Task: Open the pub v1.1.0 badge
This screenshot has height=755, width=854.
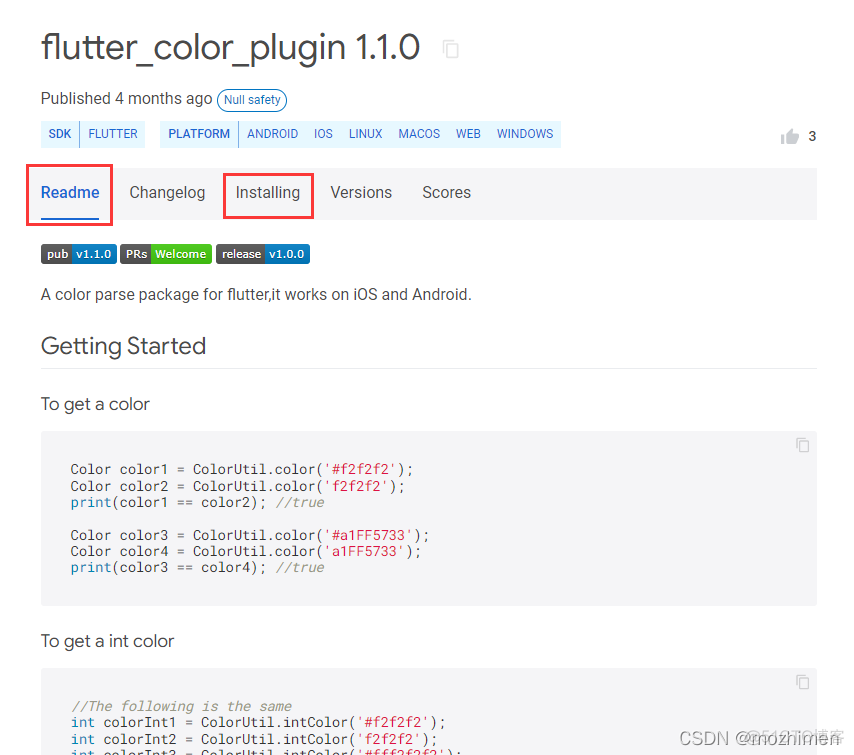Action: (78, 254)
